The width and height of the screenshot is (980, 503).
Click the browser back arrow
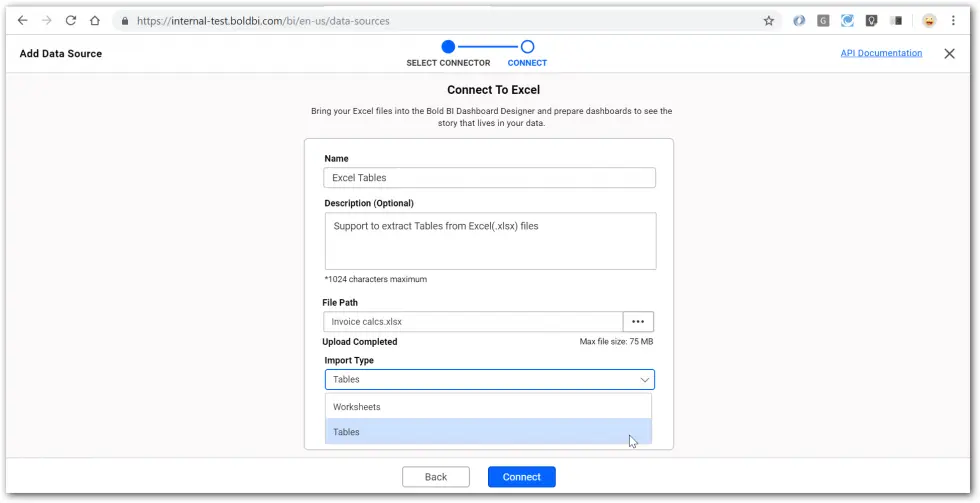[23, 20]
